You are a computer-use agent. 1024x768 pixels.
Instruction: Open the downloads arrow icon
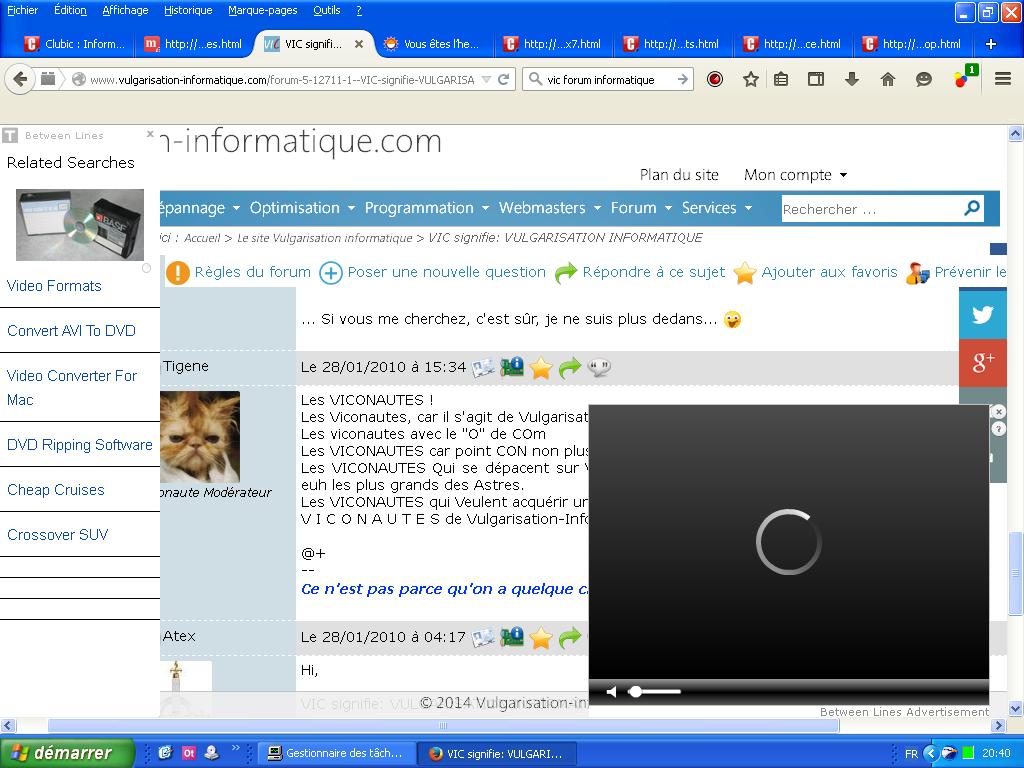[x=852, y=80]
